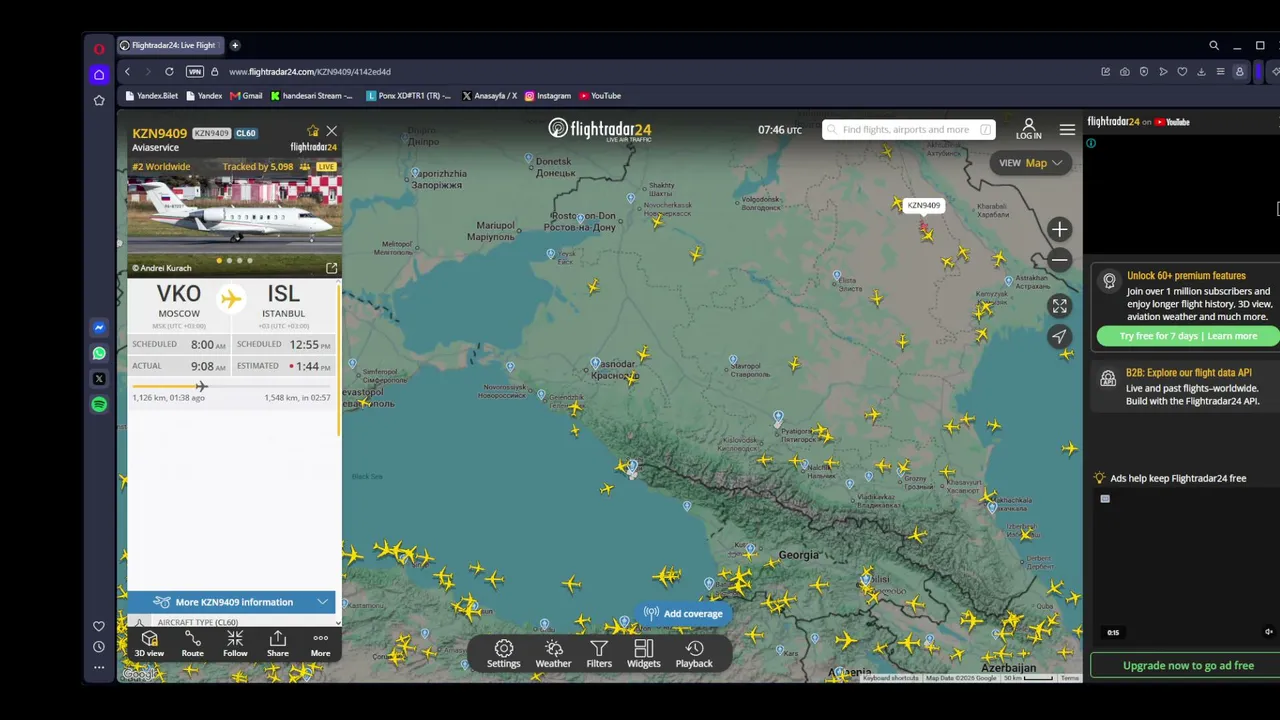Go back to the previous page

coord(127,72)
